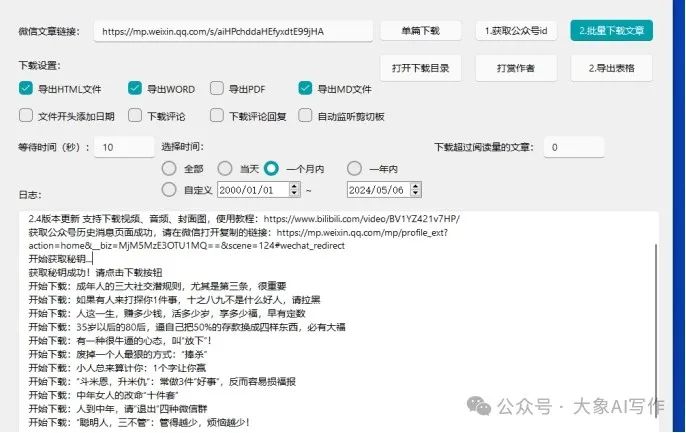This screenshot has height=433, width=686.
Task: Export table with 2.导出表格 button
Action: [612, 68]
